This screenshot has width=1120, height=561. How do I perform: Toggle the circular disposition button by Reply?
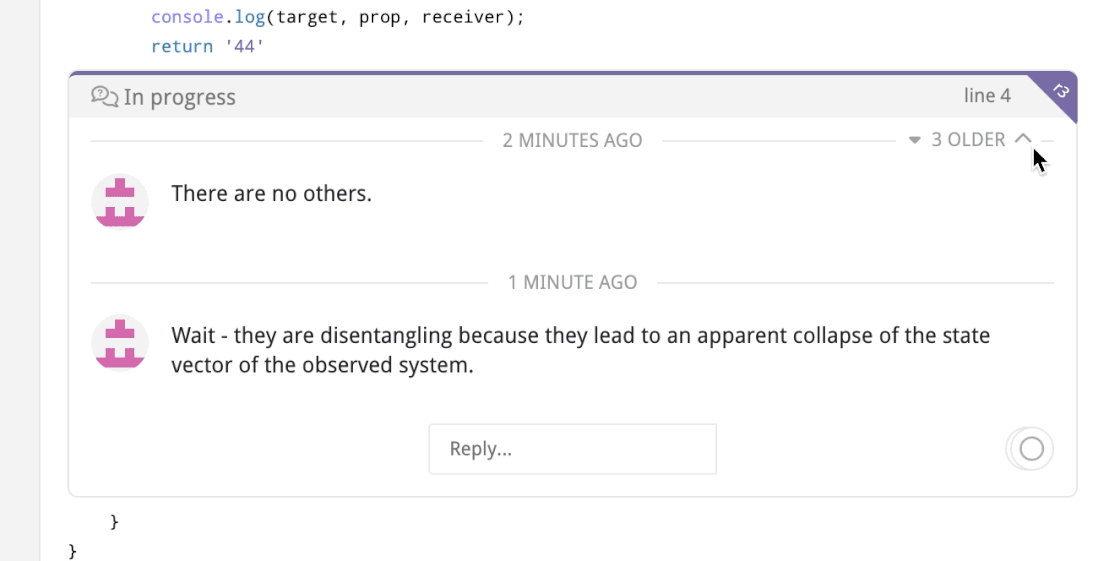(x=1031, y=449)
